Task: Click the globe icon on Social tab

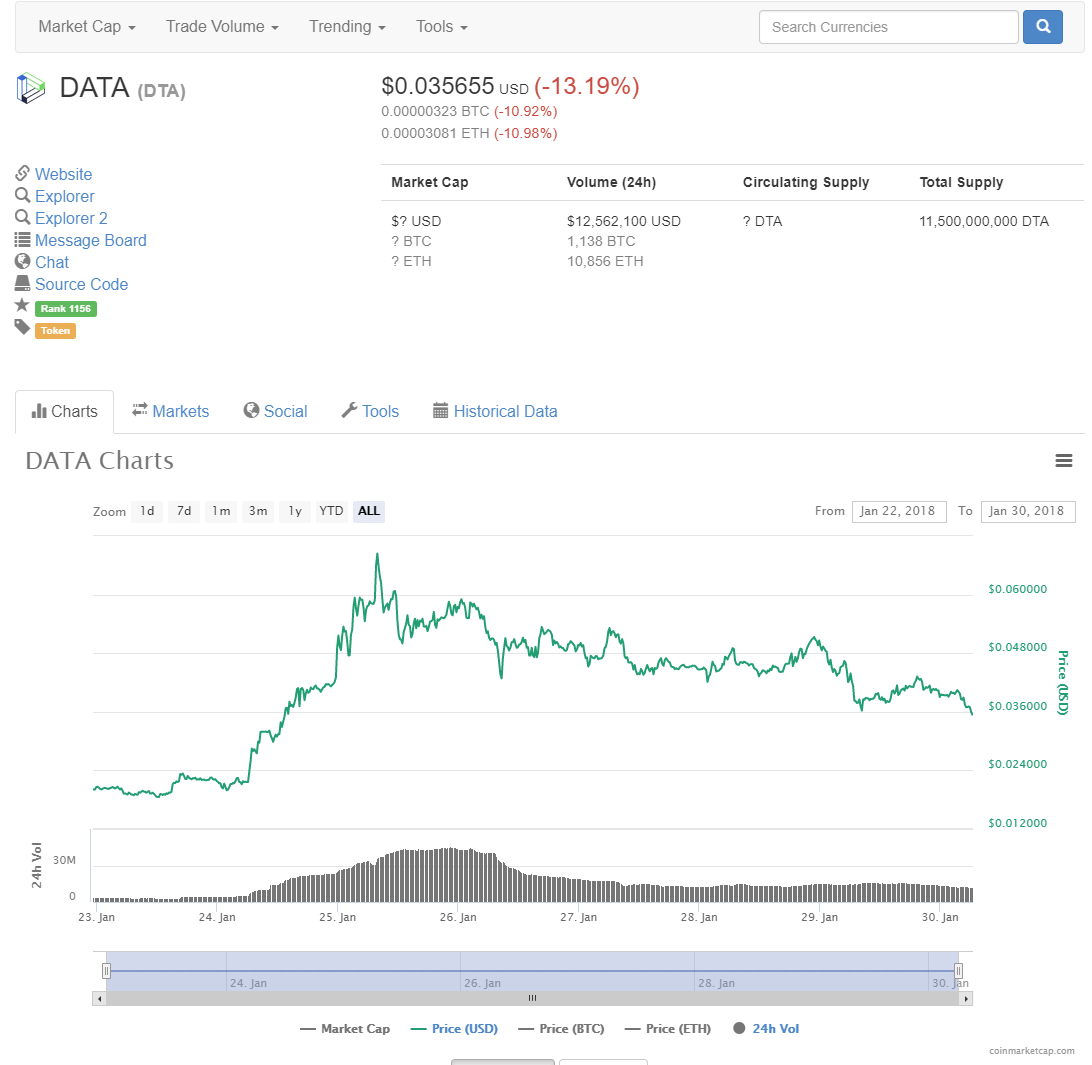Action: tap(251, 410)
